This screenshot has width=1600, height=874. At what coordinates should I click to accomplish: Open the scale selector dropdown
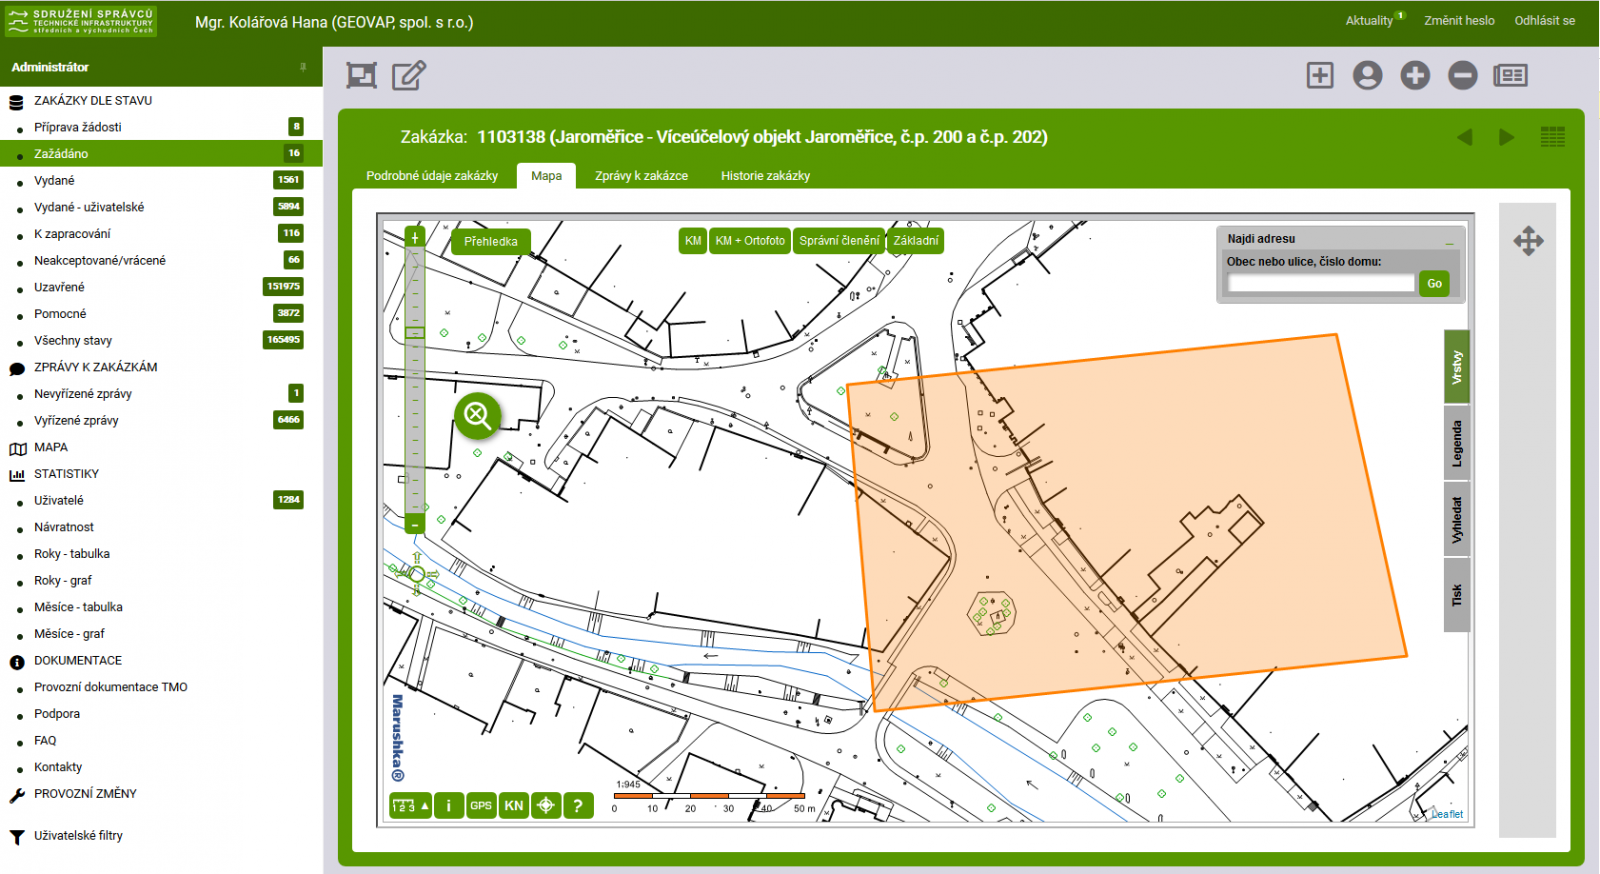pyautogui.click(x=410, y=805)
